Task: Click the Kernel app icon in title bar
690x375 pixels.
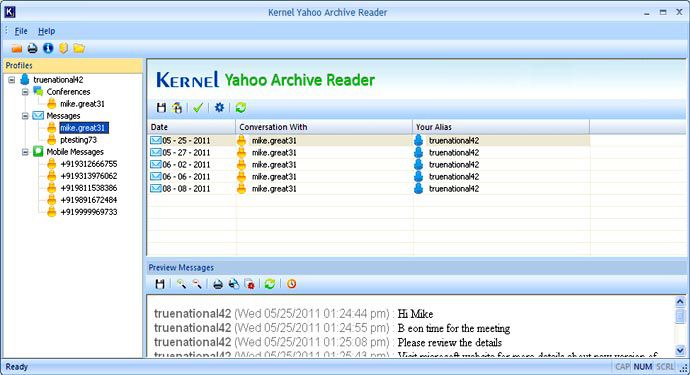Action: (x=9, y=11)
